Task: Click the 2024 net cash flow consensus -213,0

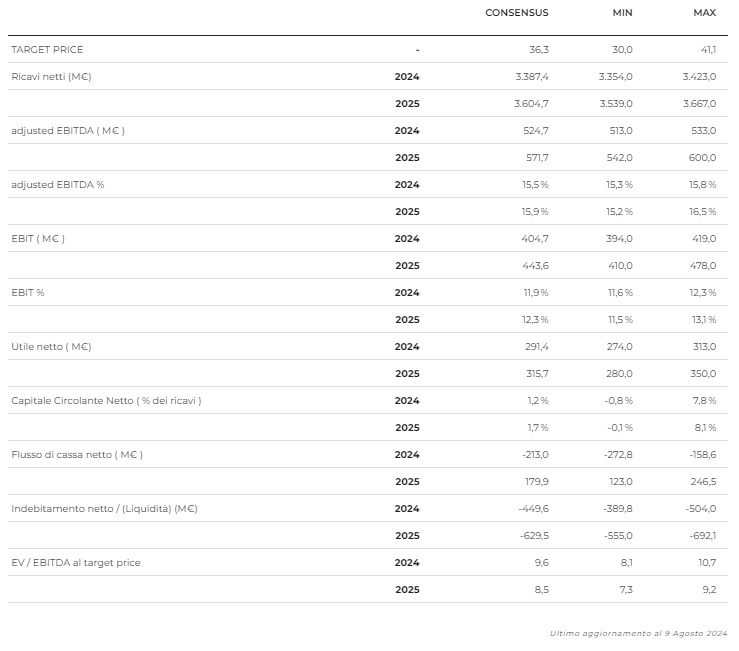Action: [x=533, y=454]
